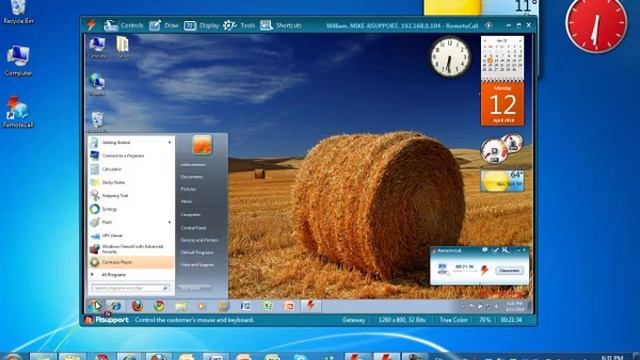
Task: Click RemoteCall lightning icon on remote taskbar
Action: coord(310,305)
